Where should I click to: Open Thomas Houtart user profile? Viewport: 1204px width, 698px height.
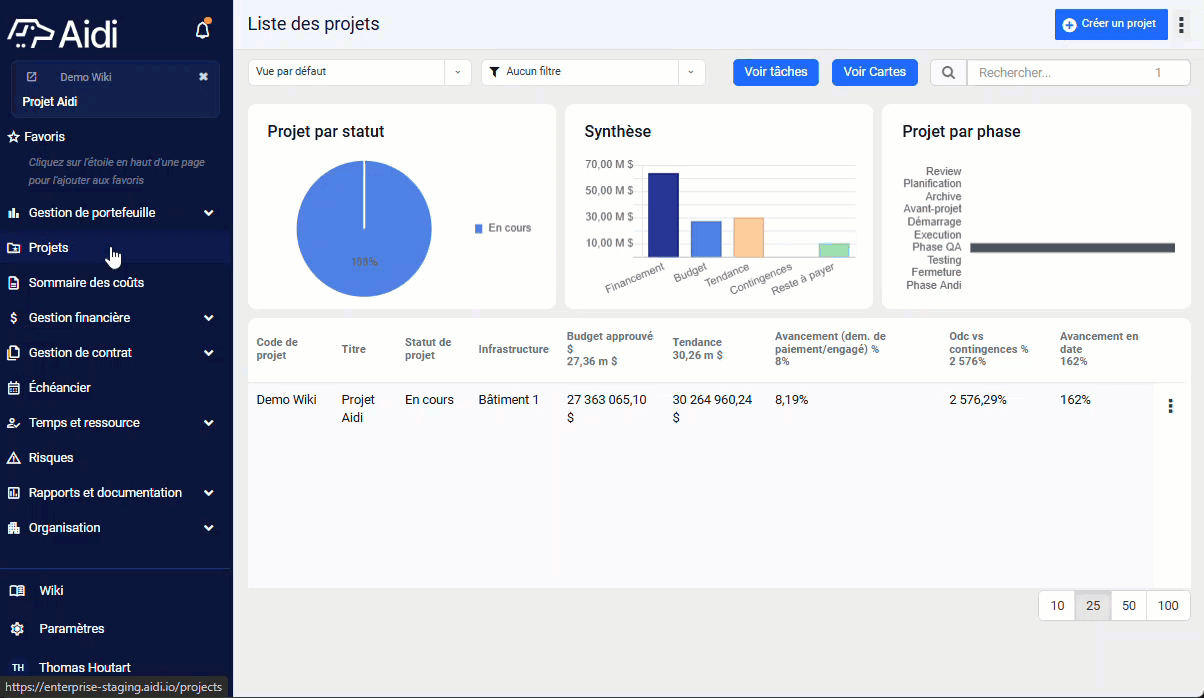coord(85,668)
